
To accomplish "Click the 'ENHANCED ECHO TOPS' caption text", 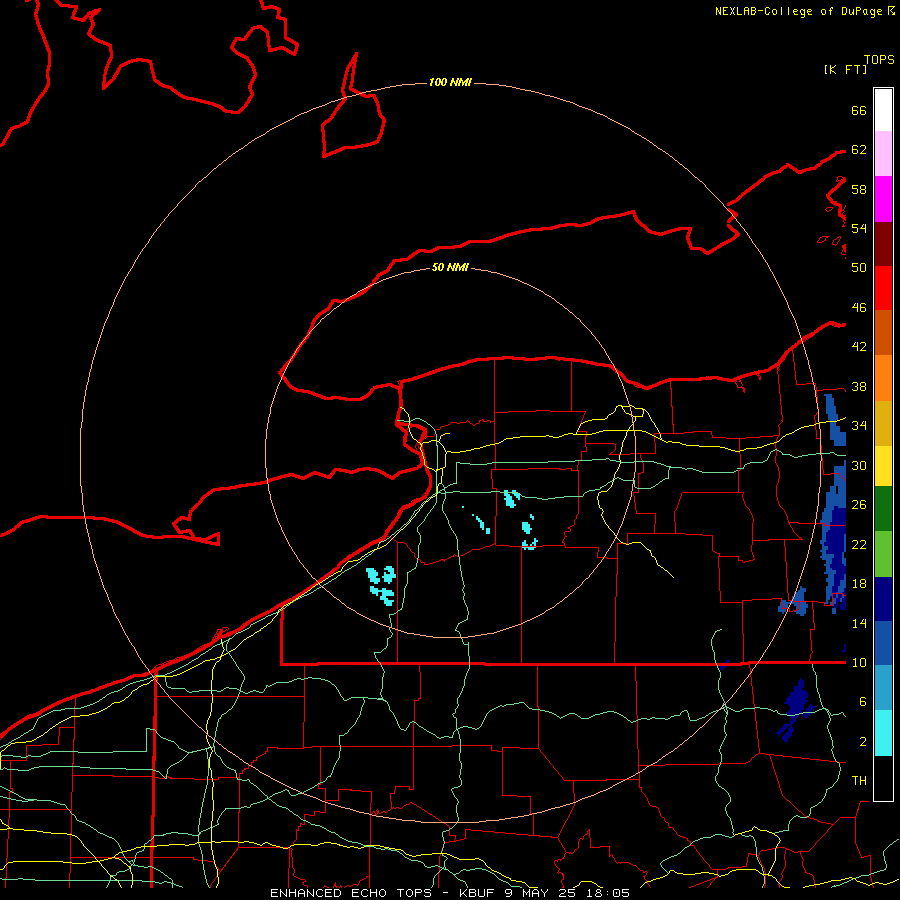I will (351, 893).
